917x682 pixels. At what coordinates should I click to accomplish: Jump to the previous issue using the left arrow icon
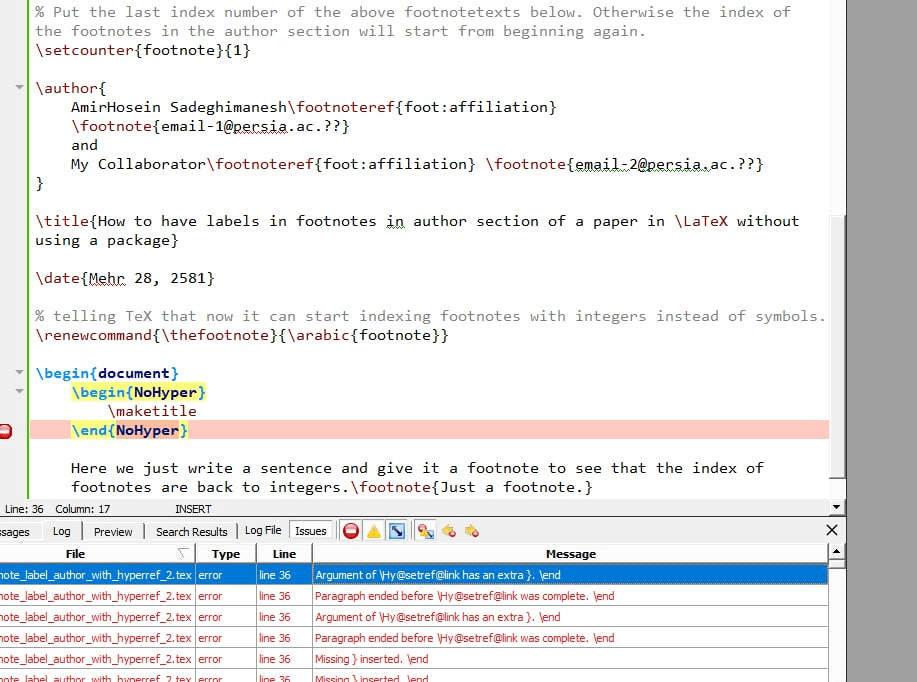pyautogui.click(x=448, y=531)
